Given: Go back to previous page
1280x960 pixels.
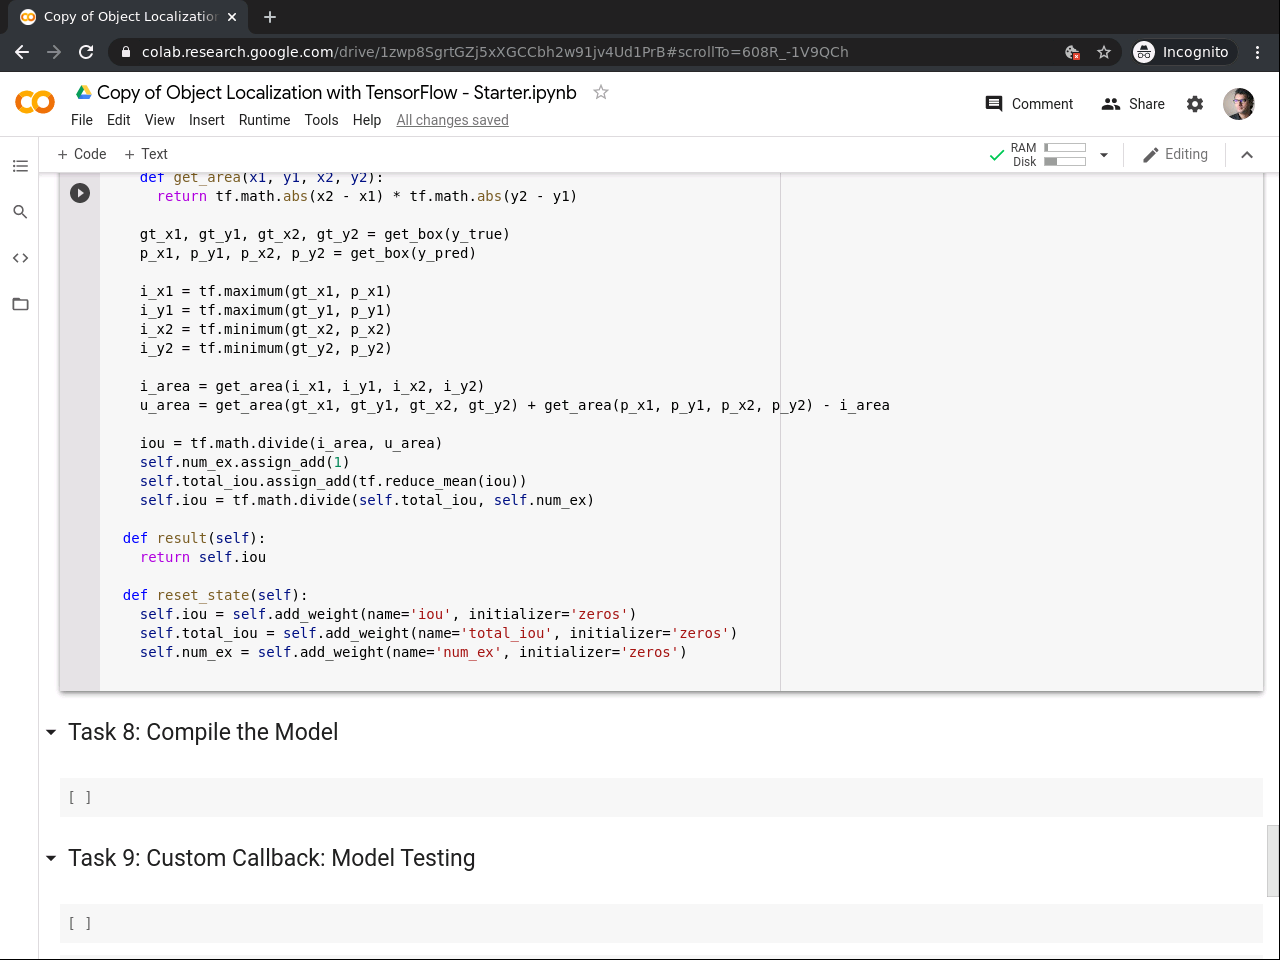Looking at the screenshot, I should tap(22, 52).
